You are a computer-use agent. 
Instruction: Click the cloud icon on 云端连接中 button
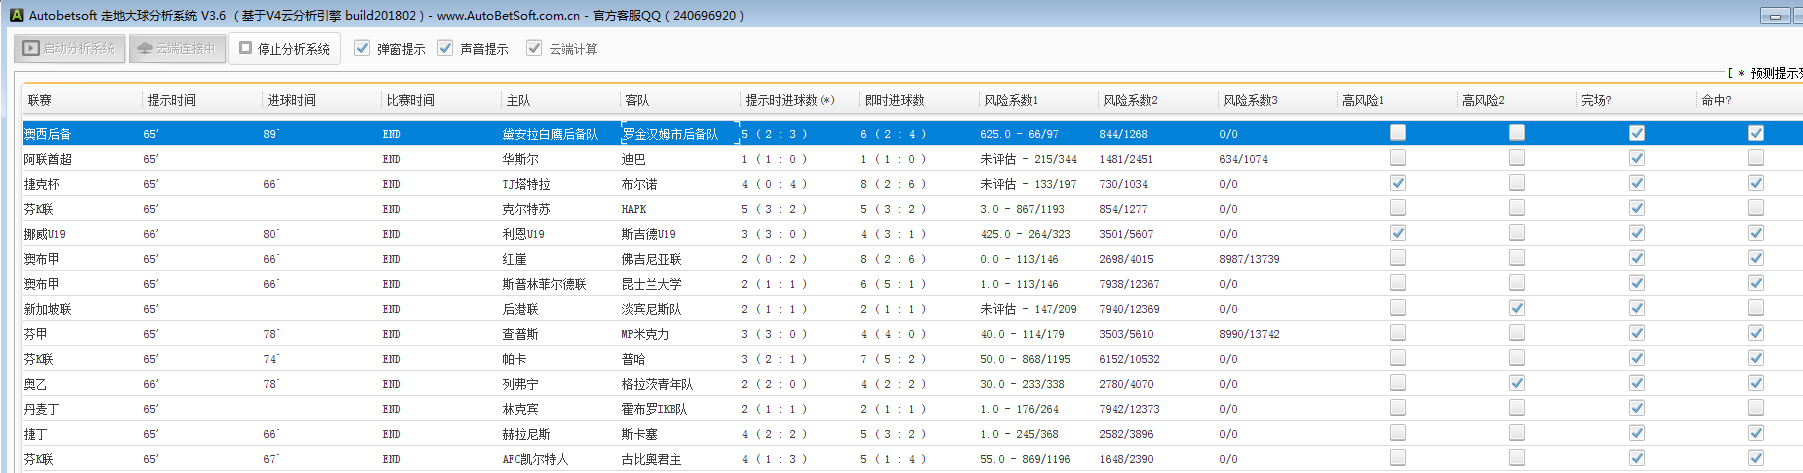pyautogui.click(x=145, y=48)
